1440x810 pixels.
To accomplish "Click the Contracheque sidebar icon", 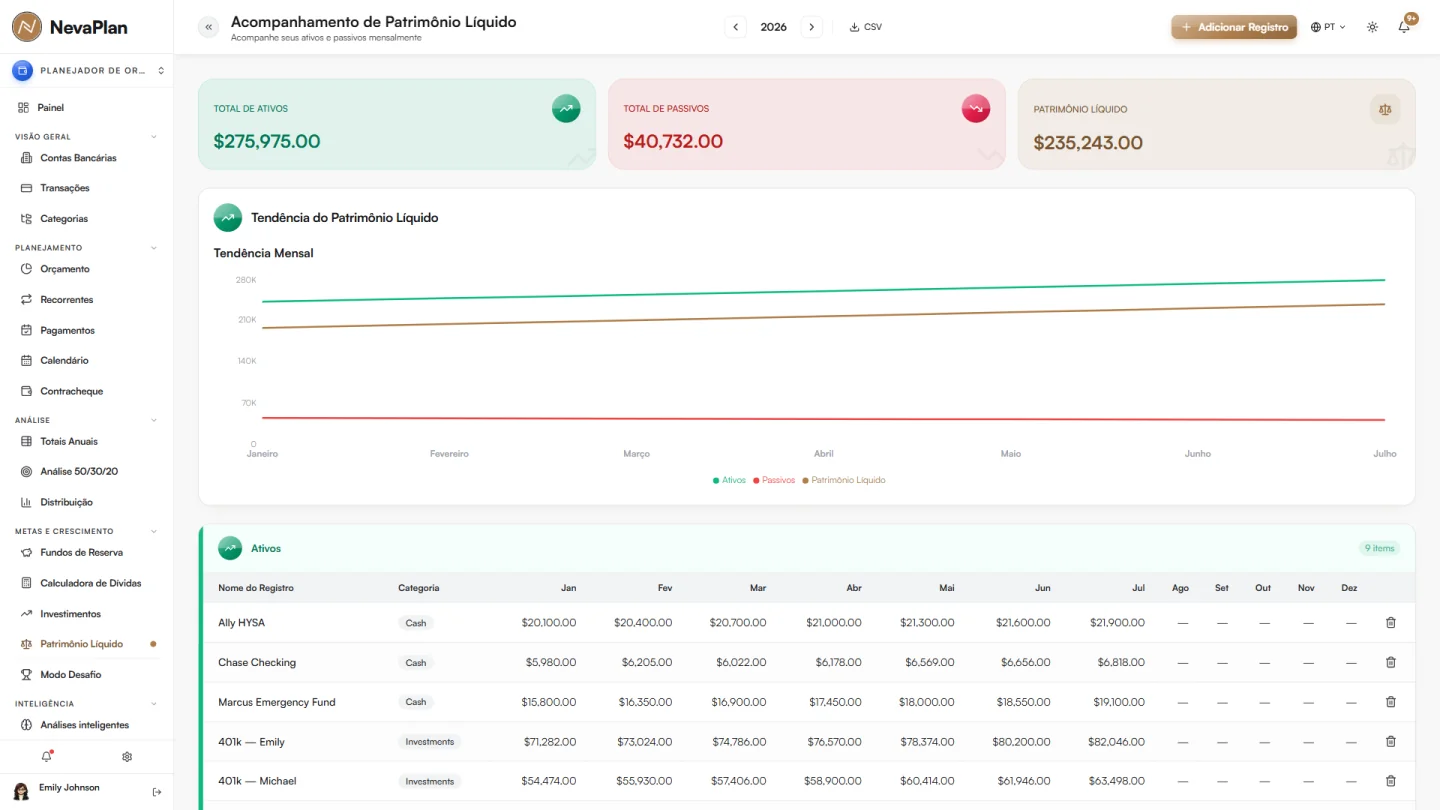I will (x=27, y=391).
